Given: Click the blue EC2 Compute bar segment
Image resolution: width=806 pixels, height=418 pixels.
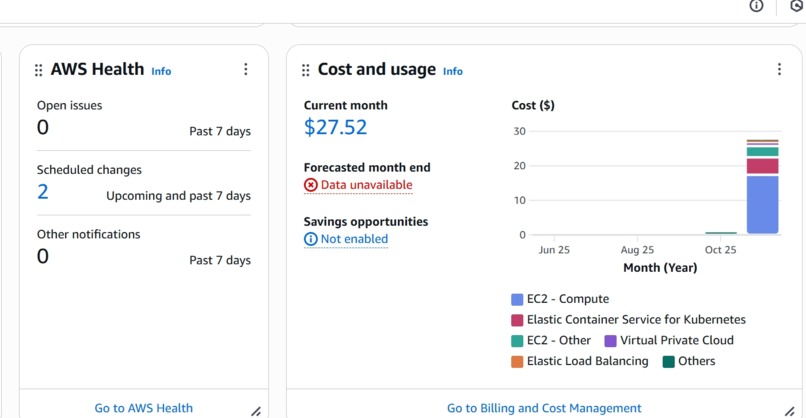Looking at the screenshot, I should (x=762, y=205).
